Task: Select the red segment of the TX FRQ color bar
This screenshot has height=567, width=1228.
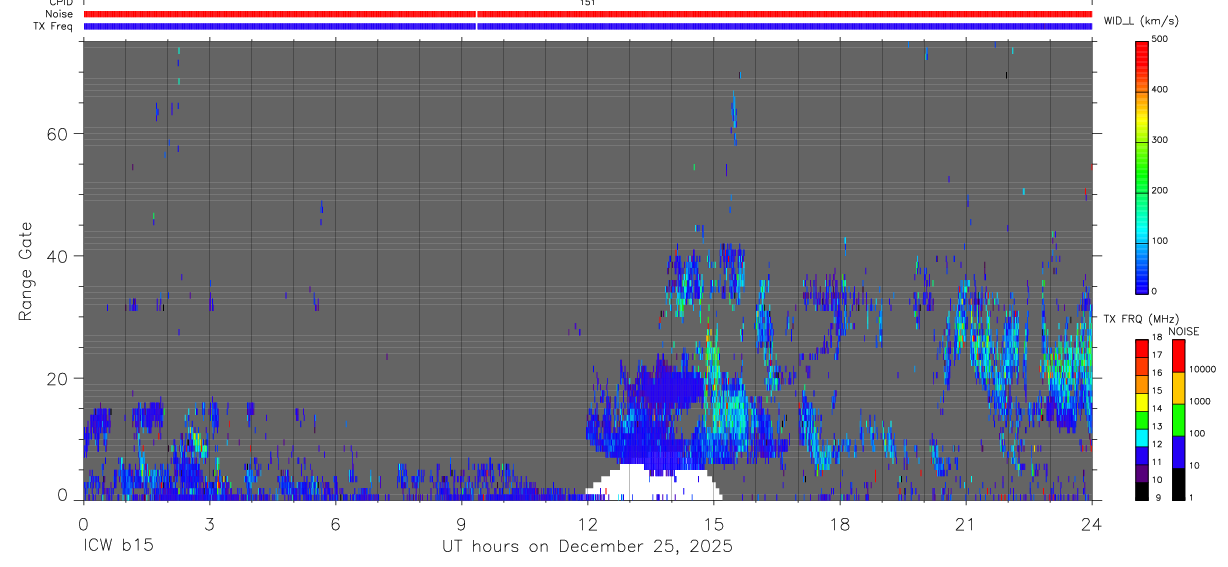Action: pos(1142,348)
